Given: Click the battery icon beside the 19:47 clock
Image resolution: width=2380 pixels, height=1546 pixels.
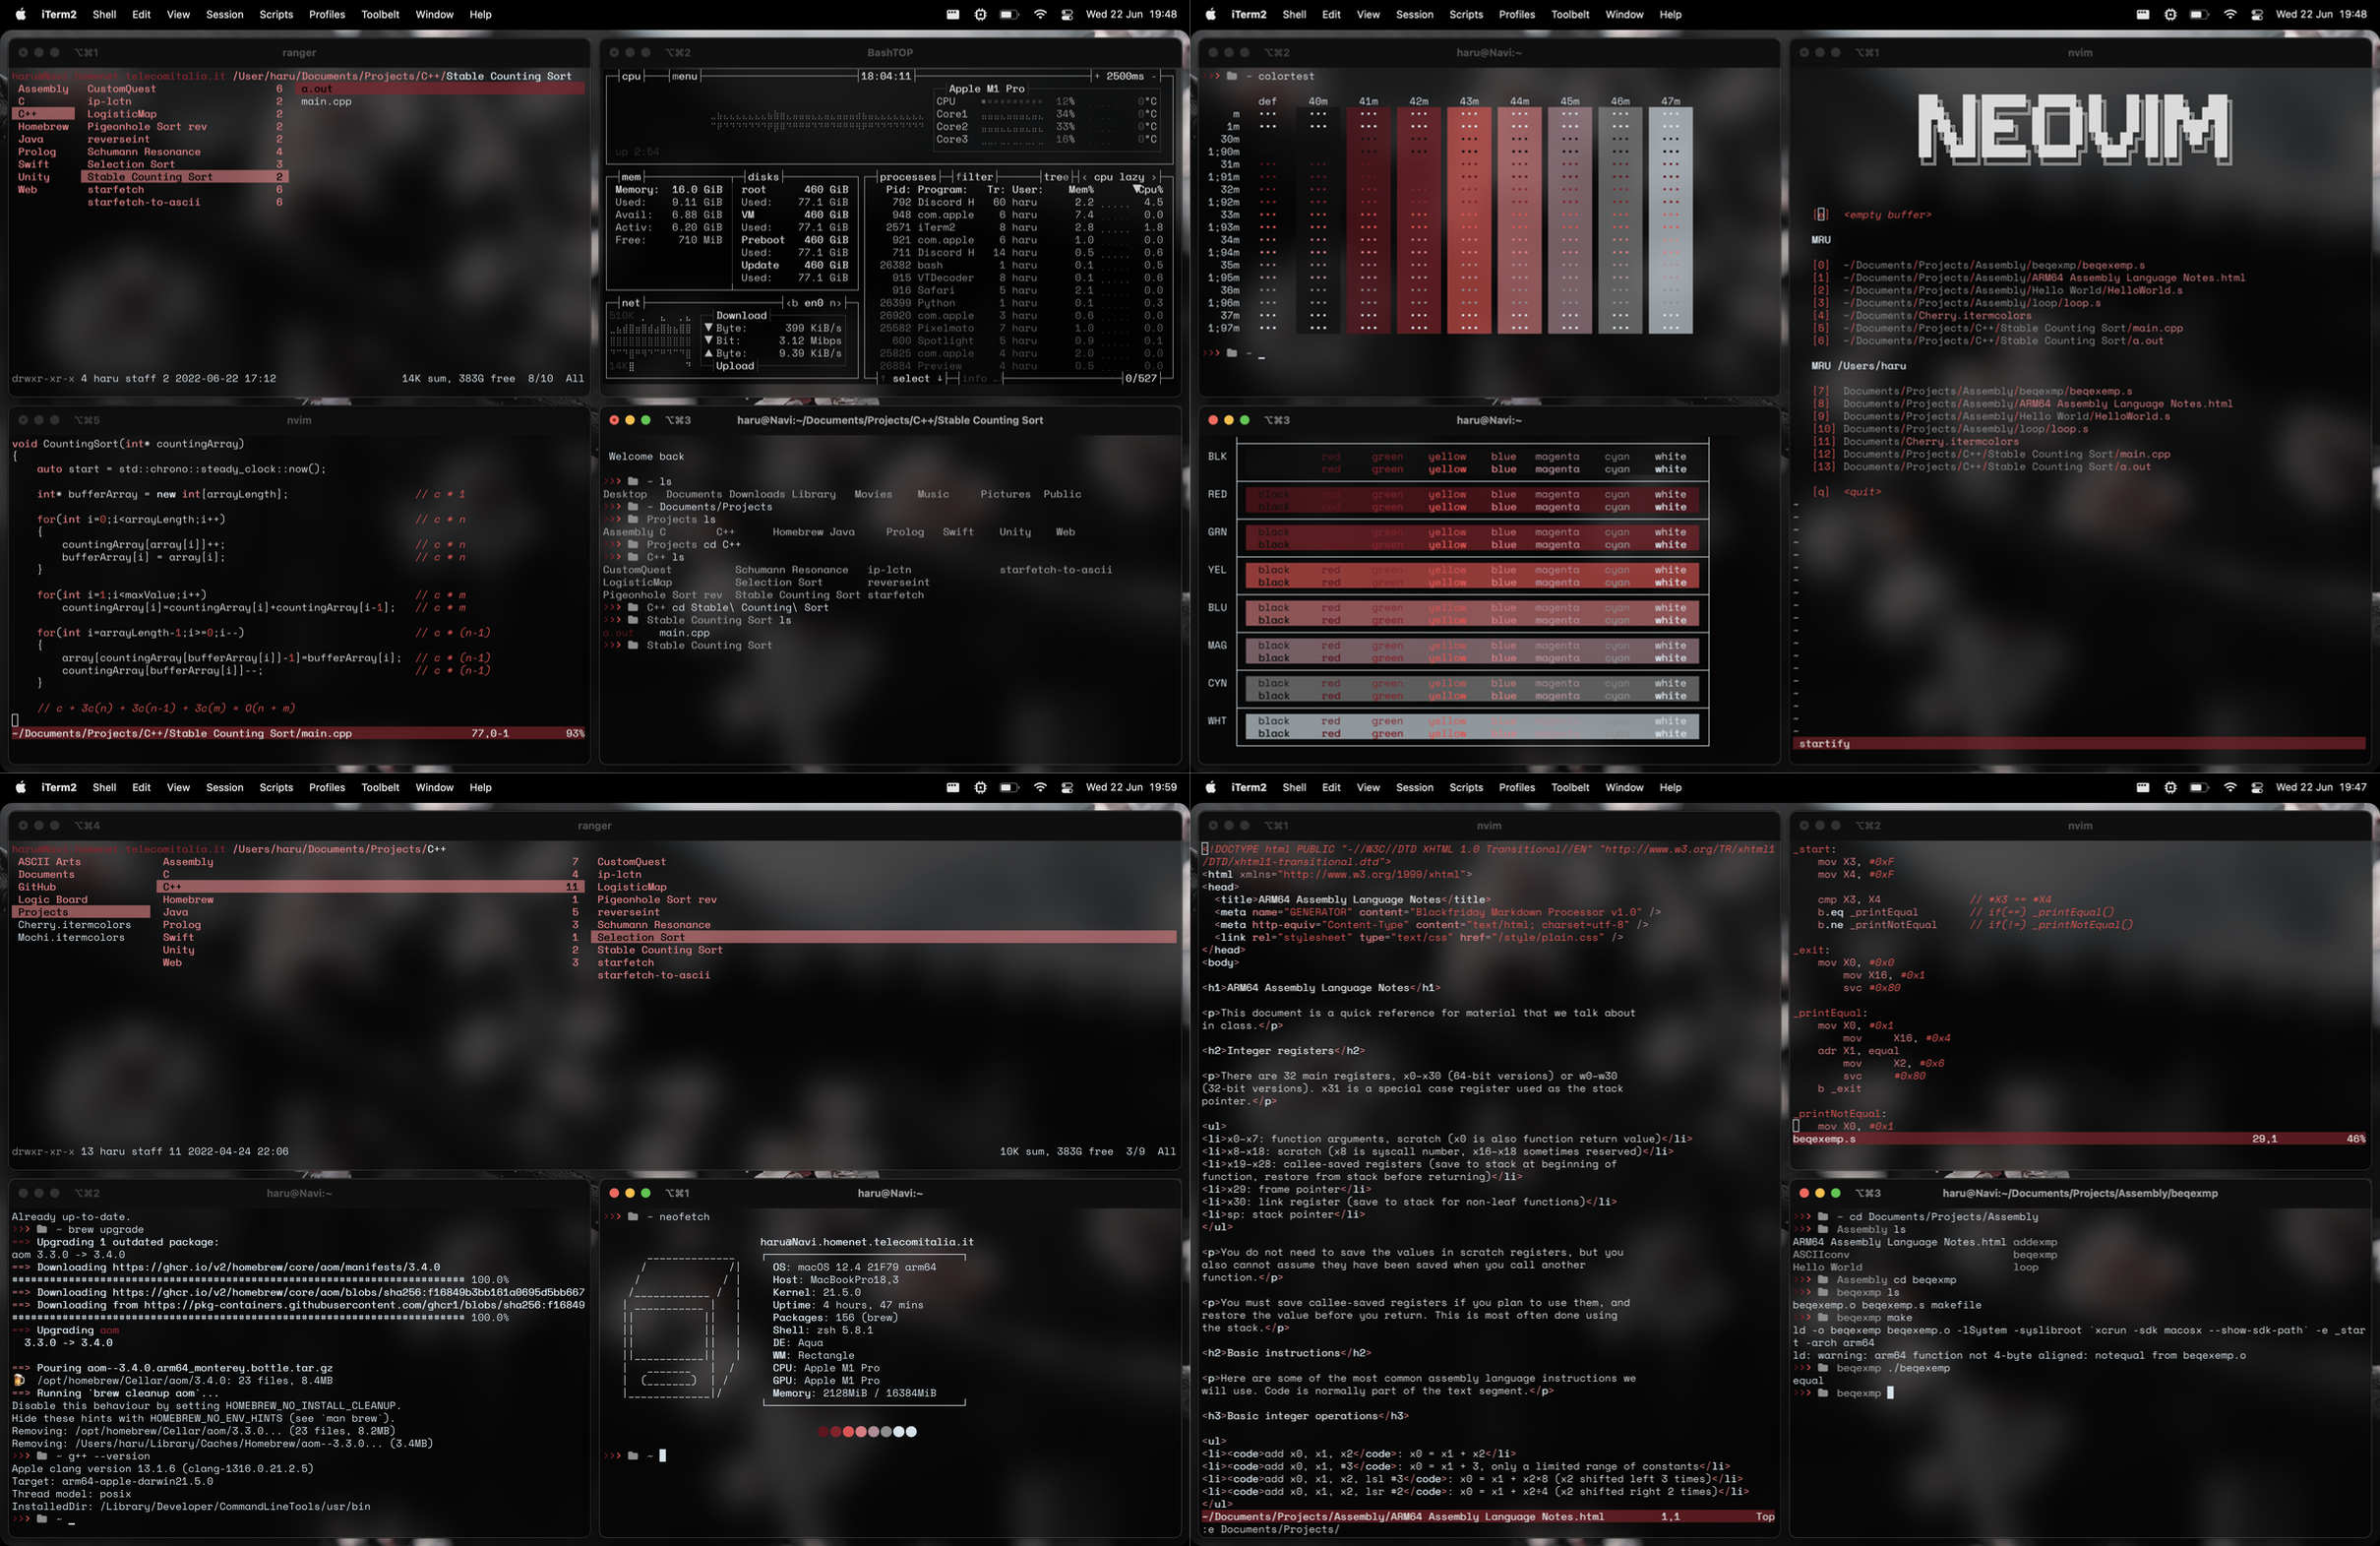Looking at the screenshot, I should pyautogui.click(x=2199, y=787).
